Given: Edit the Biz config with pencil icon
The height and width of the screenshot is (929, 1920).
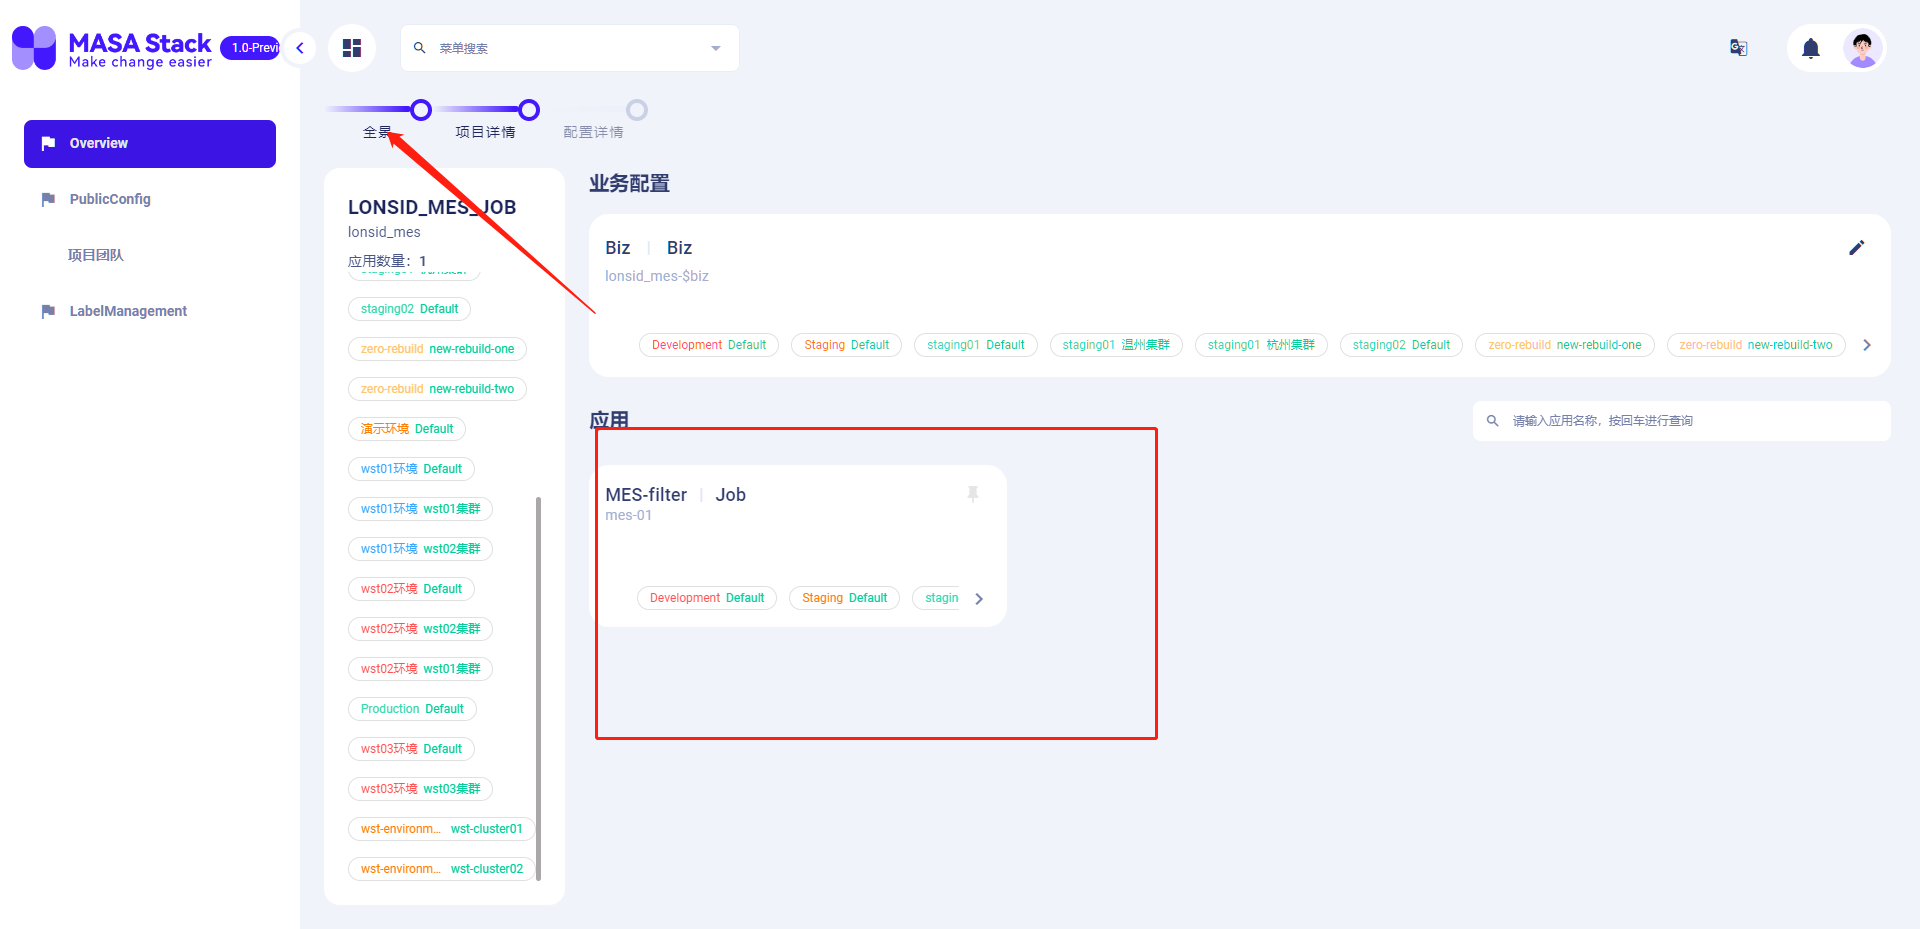Looking at the screenshot, I should (1857, 248).
